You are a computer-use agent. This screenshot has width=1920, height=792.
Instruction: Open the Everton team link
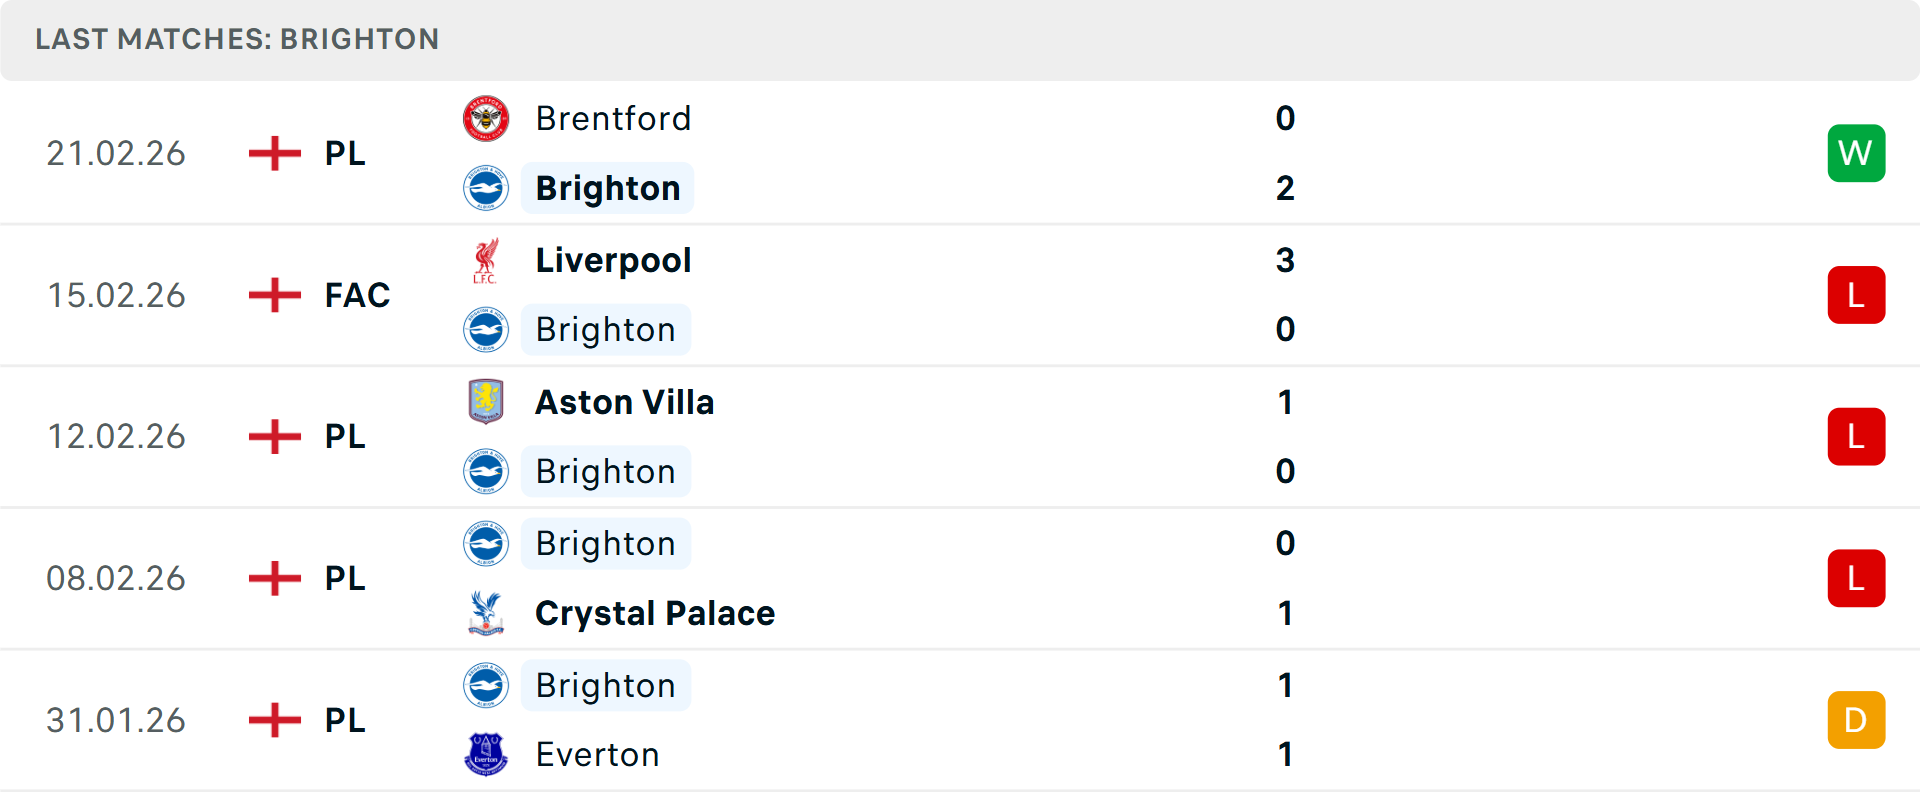pyautogui.click(x=597, y=755)
